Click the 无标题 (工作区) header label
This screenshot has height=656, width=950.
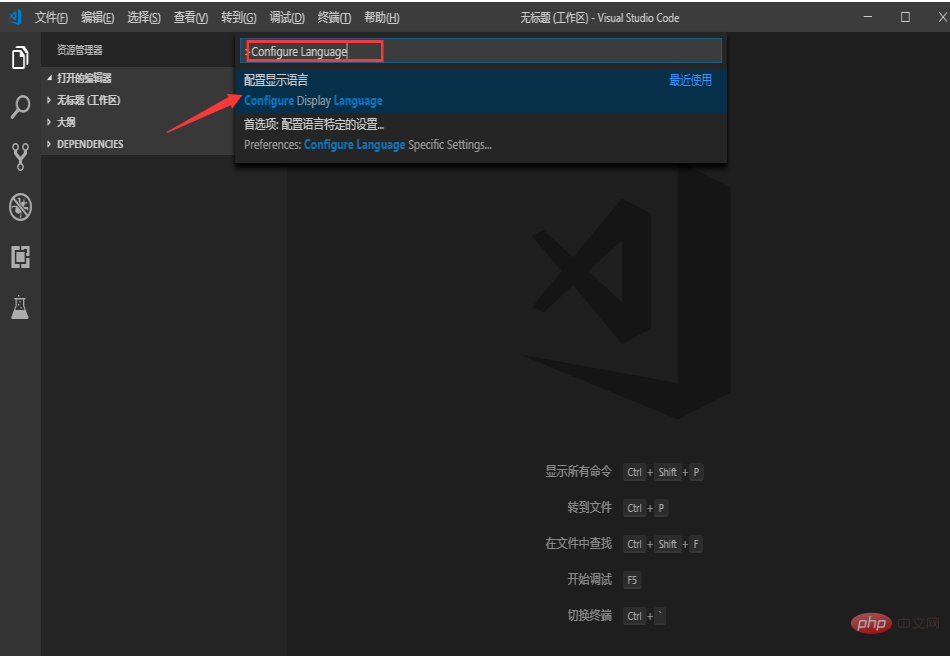[x=88, y=100]
